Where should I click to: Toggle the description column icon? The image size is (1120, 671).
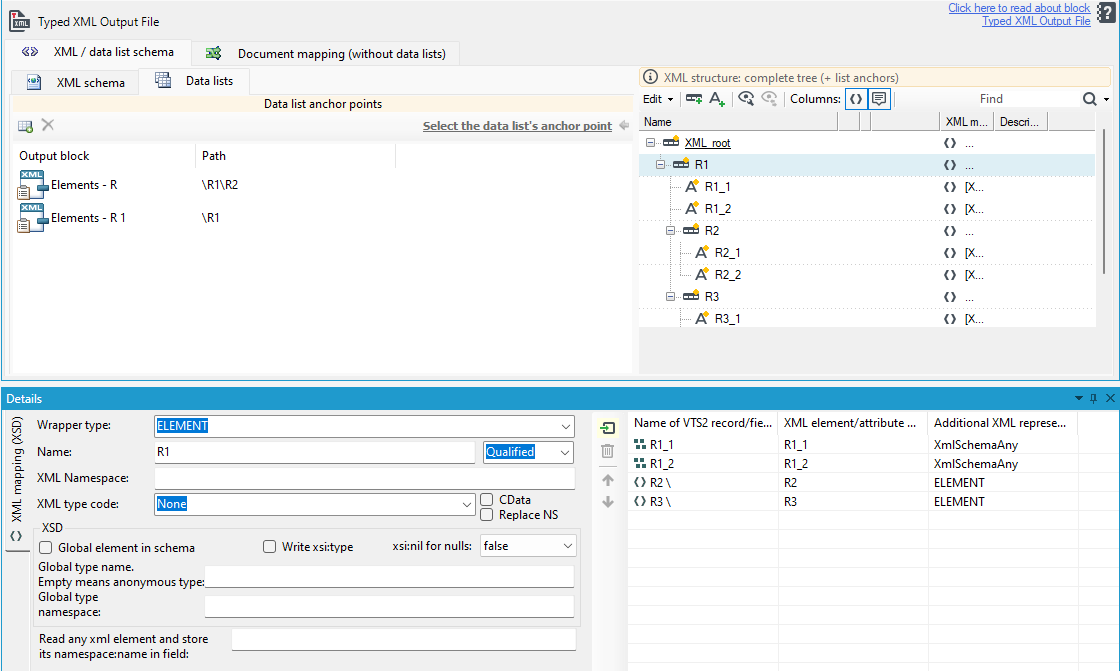879,99
